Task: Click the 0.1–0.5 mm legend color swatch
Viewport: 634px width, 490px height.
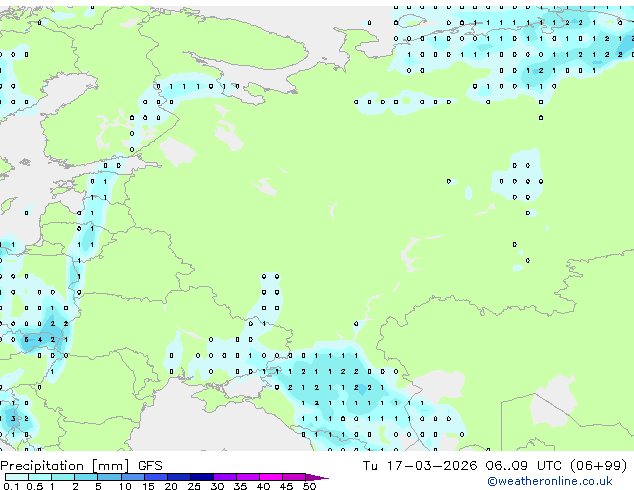Action: click(x=17, y=477)
